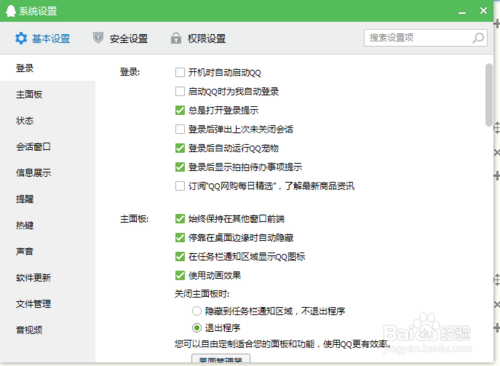Go to 热键 settings in sidebar
The image size is (500, 366).
pos(25,225)
